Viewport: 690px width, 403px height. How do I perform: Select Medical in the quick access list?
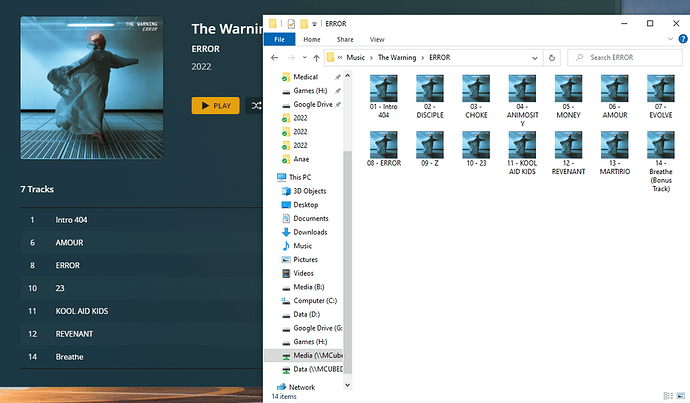pyautogui.click(x=306, y=77)
